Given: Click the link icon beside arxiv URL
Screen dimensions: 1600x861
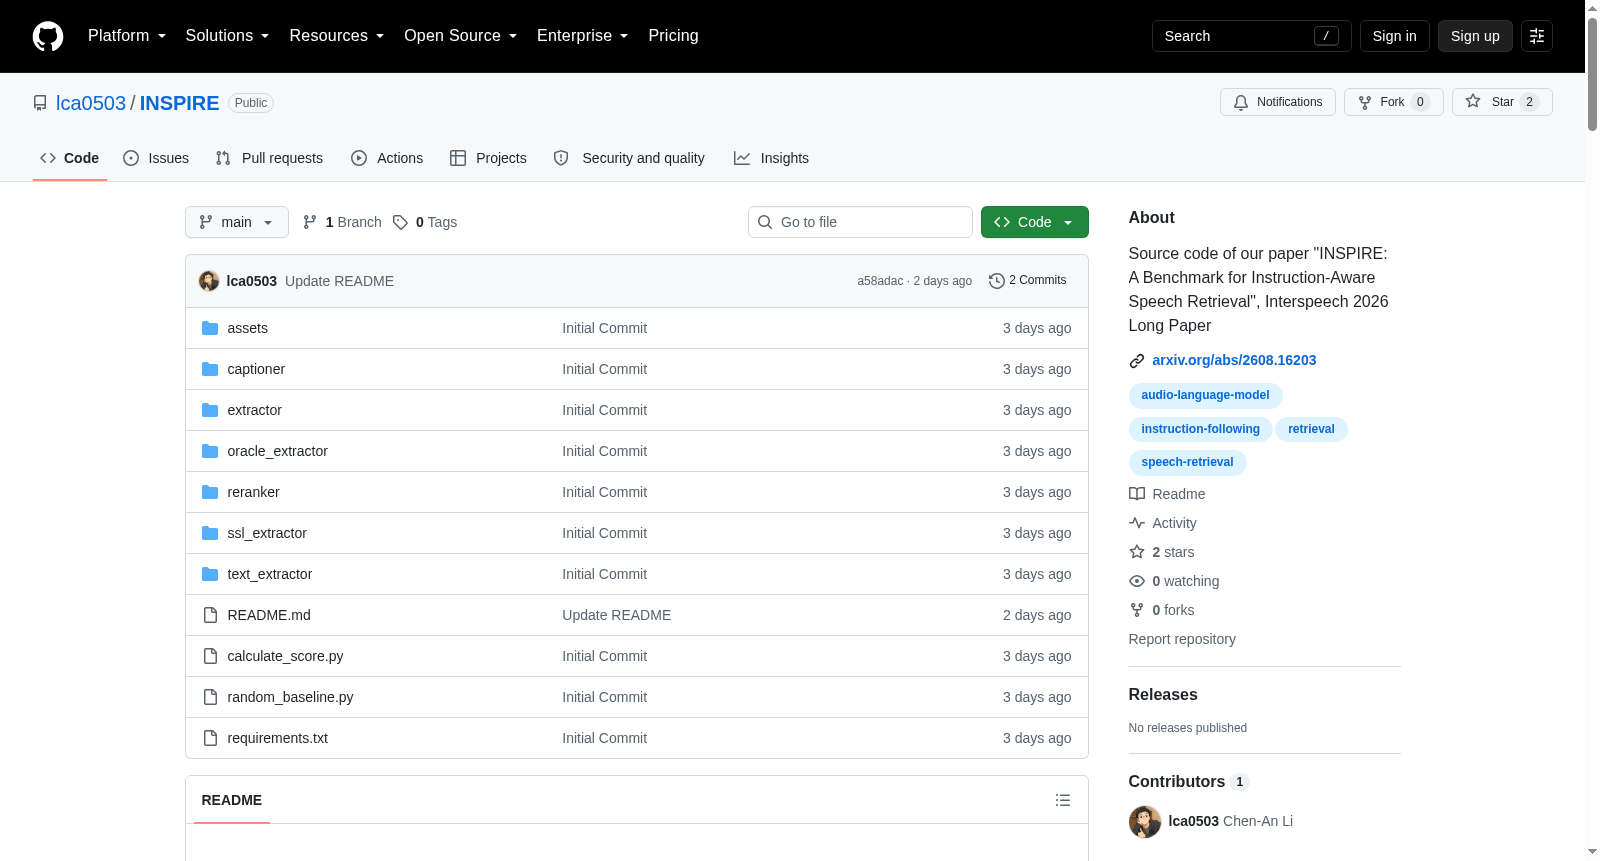Looking at the screenshot, I should tap(1137, 361).
